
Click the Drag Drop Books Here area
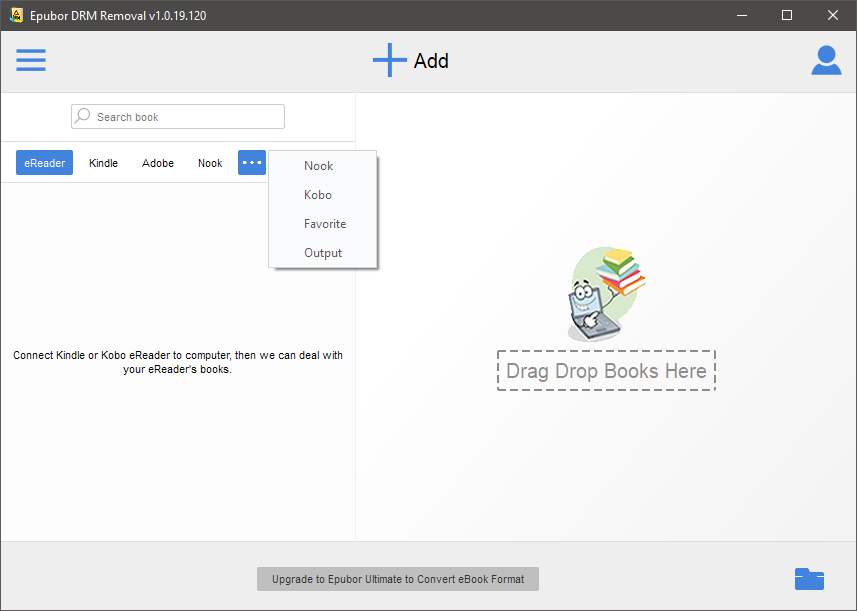click(606, 371)
